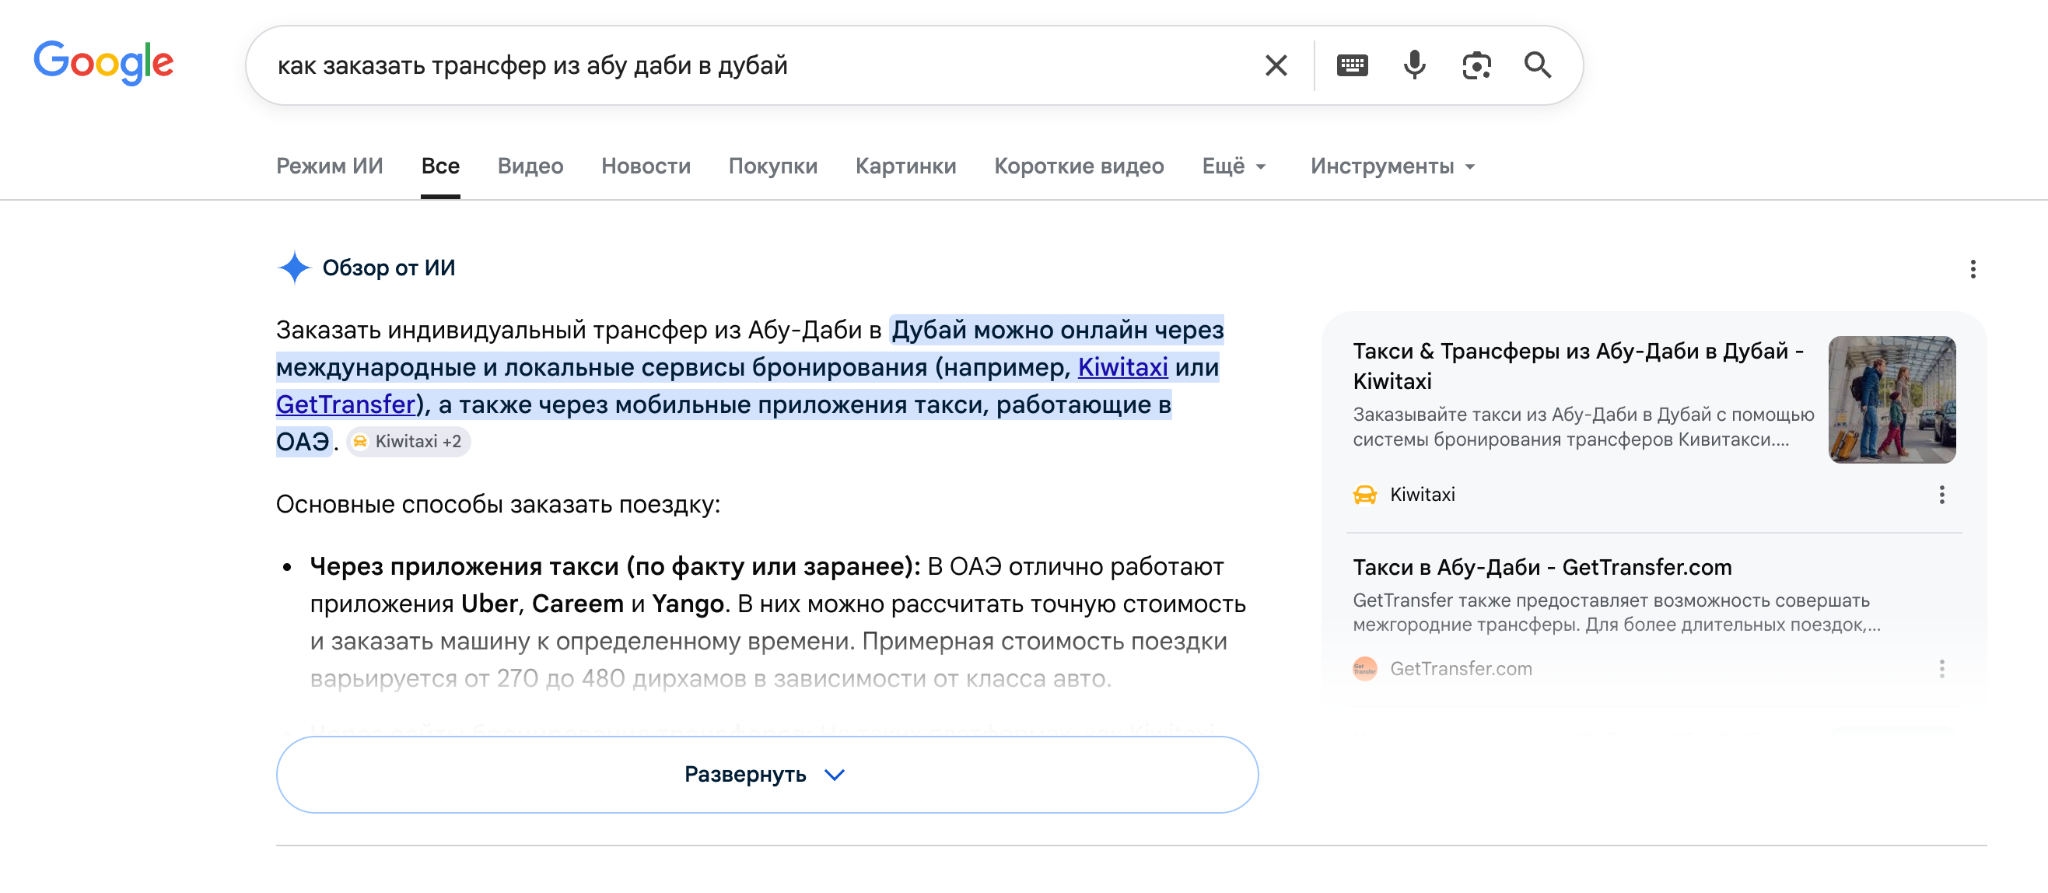Open Kiwitaxi source card title
2048x893 pixels.
1578,366
